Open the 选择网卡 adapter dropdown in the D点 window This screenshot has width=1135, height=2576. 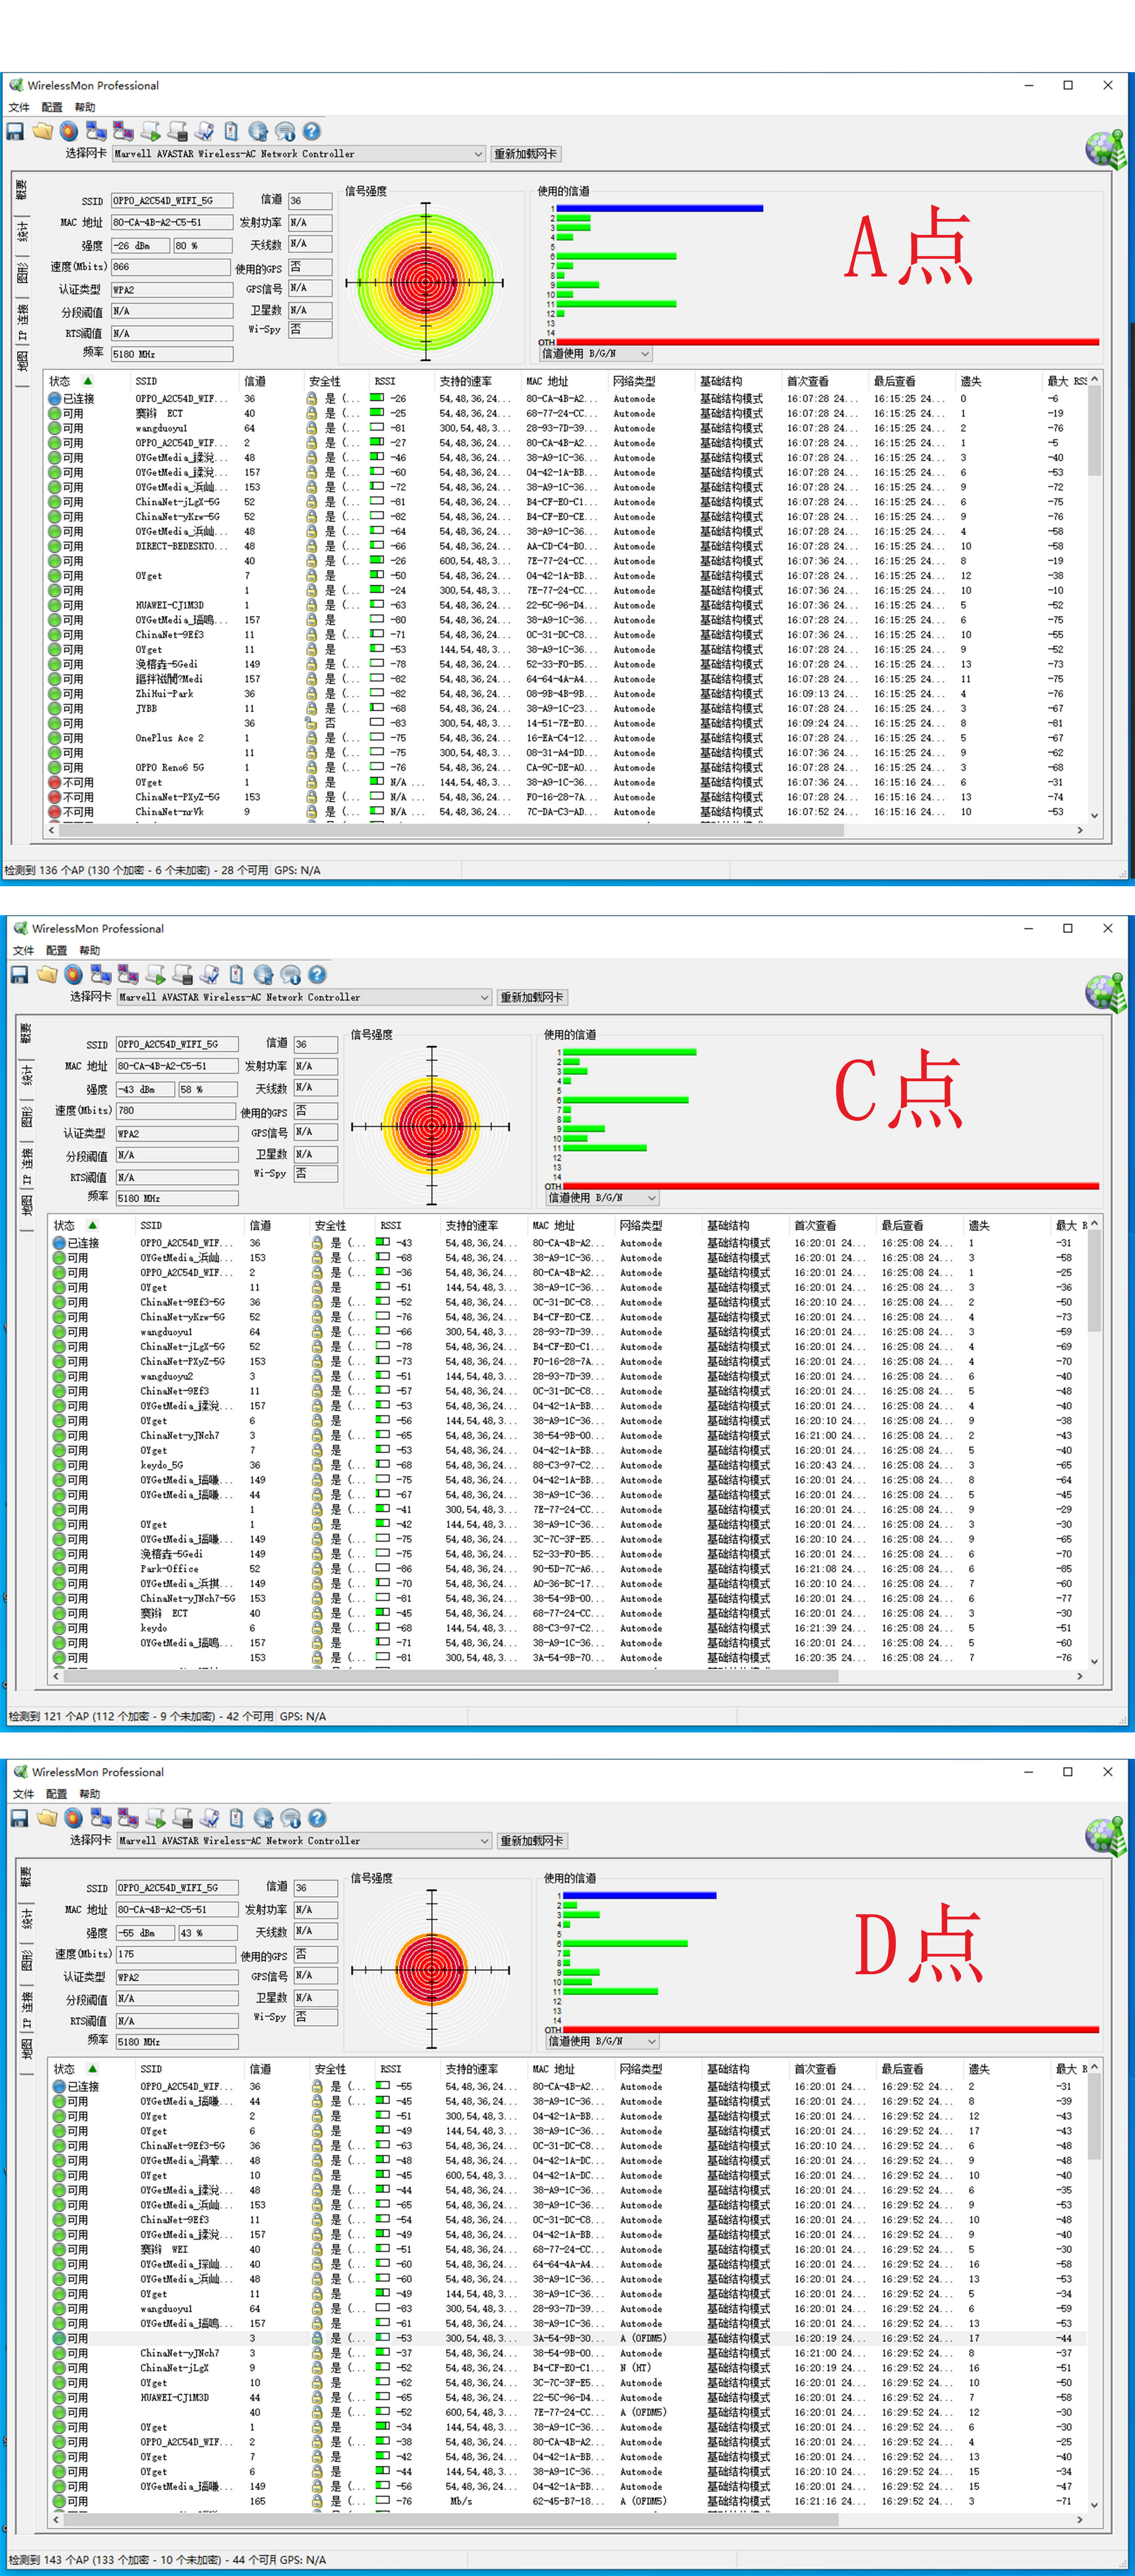click(304, 1841)
